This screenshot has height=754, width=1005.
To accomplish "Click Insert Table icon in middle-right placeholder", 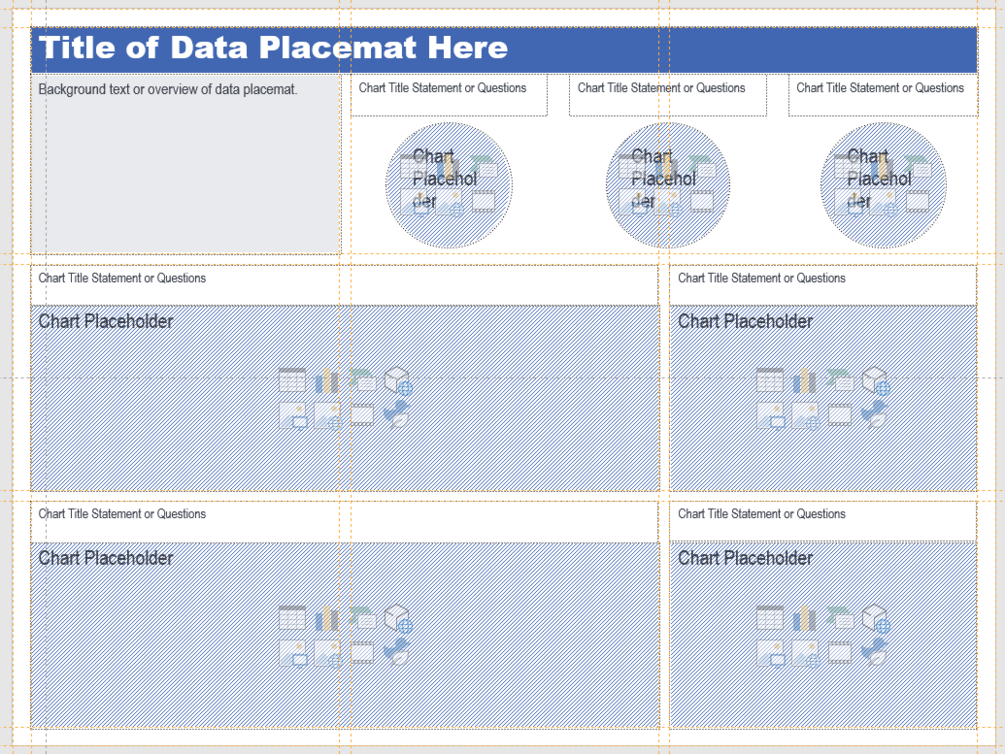I will pyautogui.click(x=770, y=380).
